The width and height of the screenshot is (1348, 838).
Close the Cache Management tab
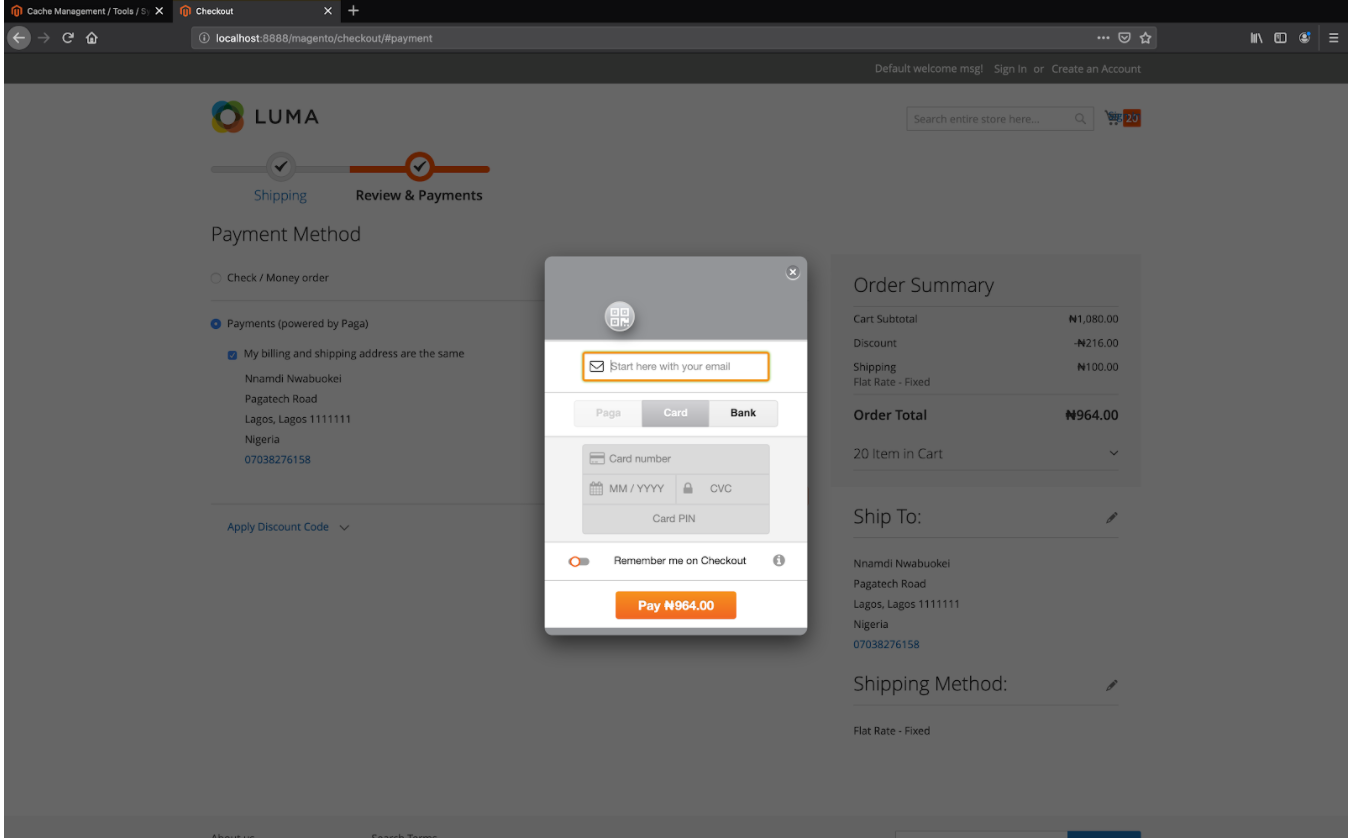click(x=159, y=11)
